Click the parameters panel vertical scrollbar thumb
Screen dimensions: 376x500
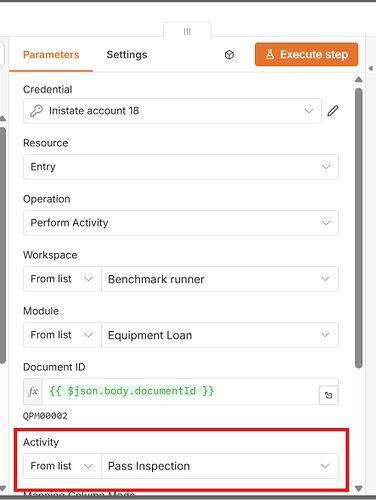pos(359,228)
